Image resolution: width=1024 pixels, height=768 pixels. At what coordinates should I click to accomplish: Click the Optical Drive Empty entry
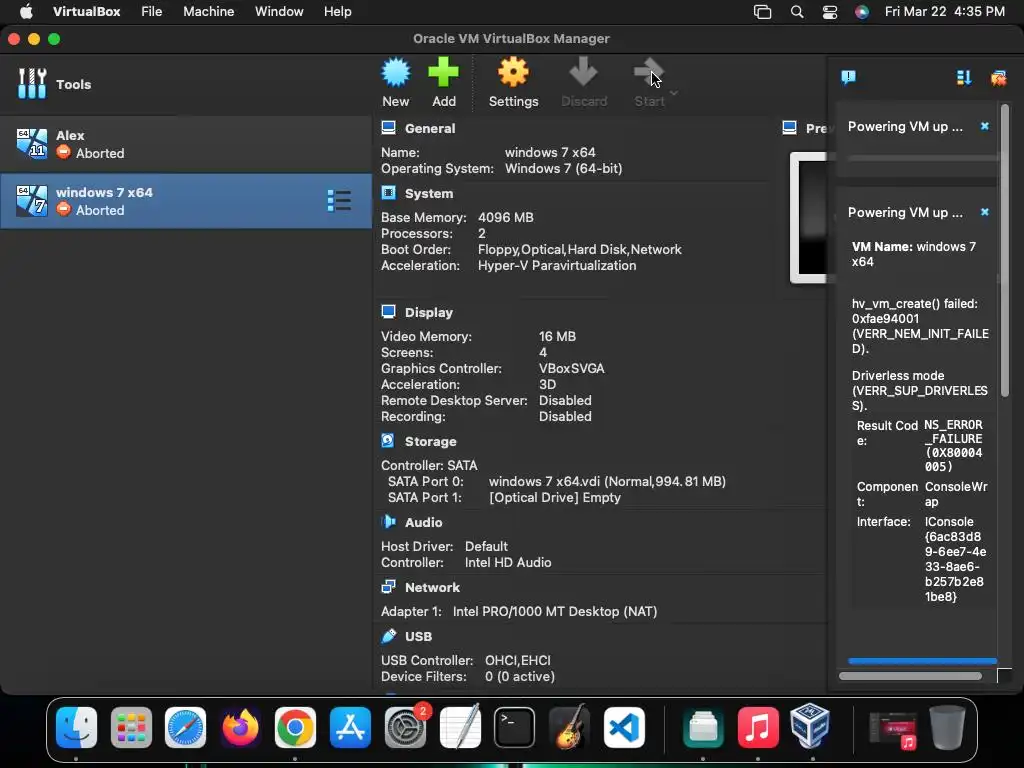coord(554,498)
